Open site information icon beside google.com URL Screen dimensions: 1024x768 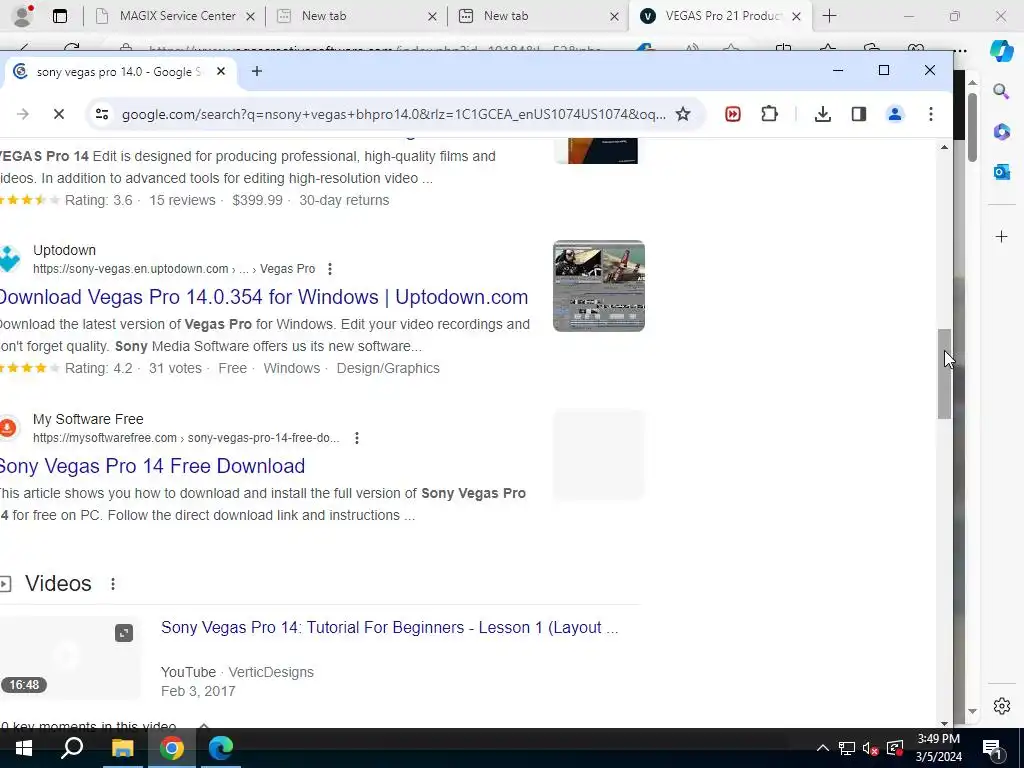click(x=102, y=114)
